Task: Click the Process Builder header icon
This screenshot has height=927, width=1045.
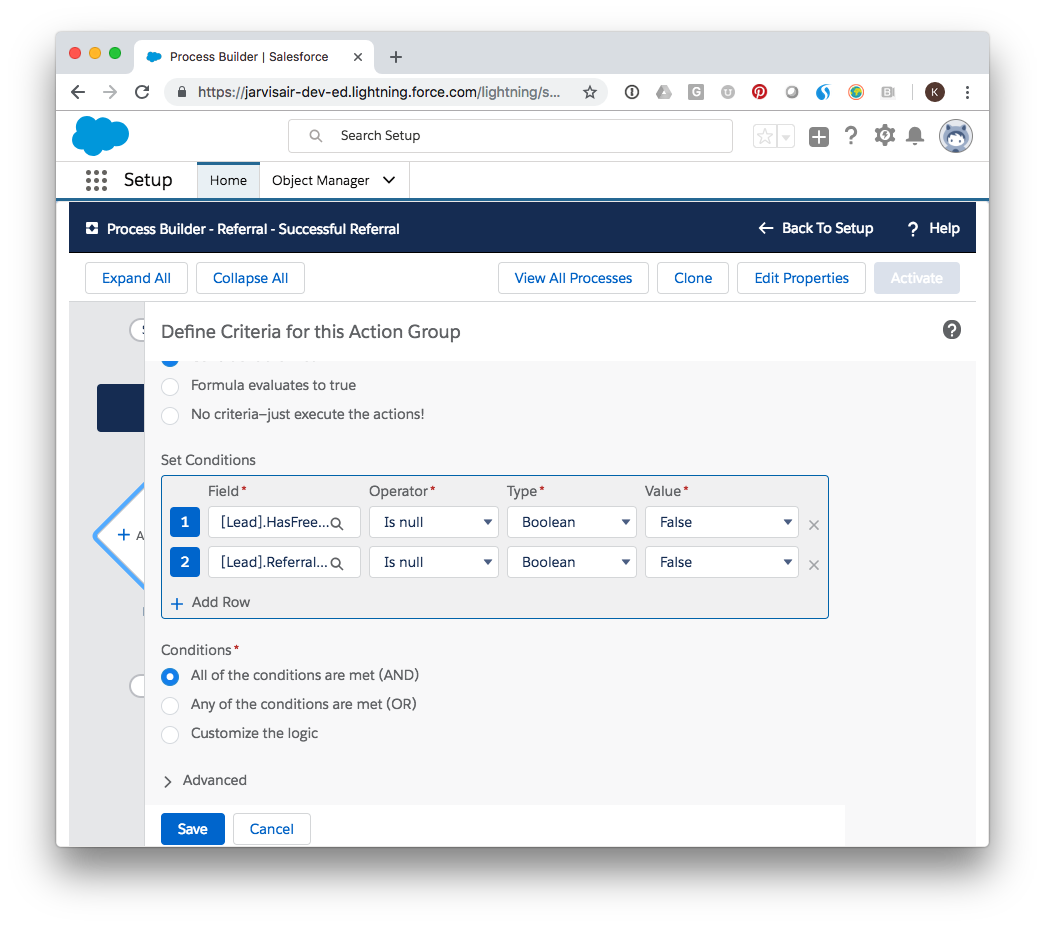Action: tap(92, 229)
